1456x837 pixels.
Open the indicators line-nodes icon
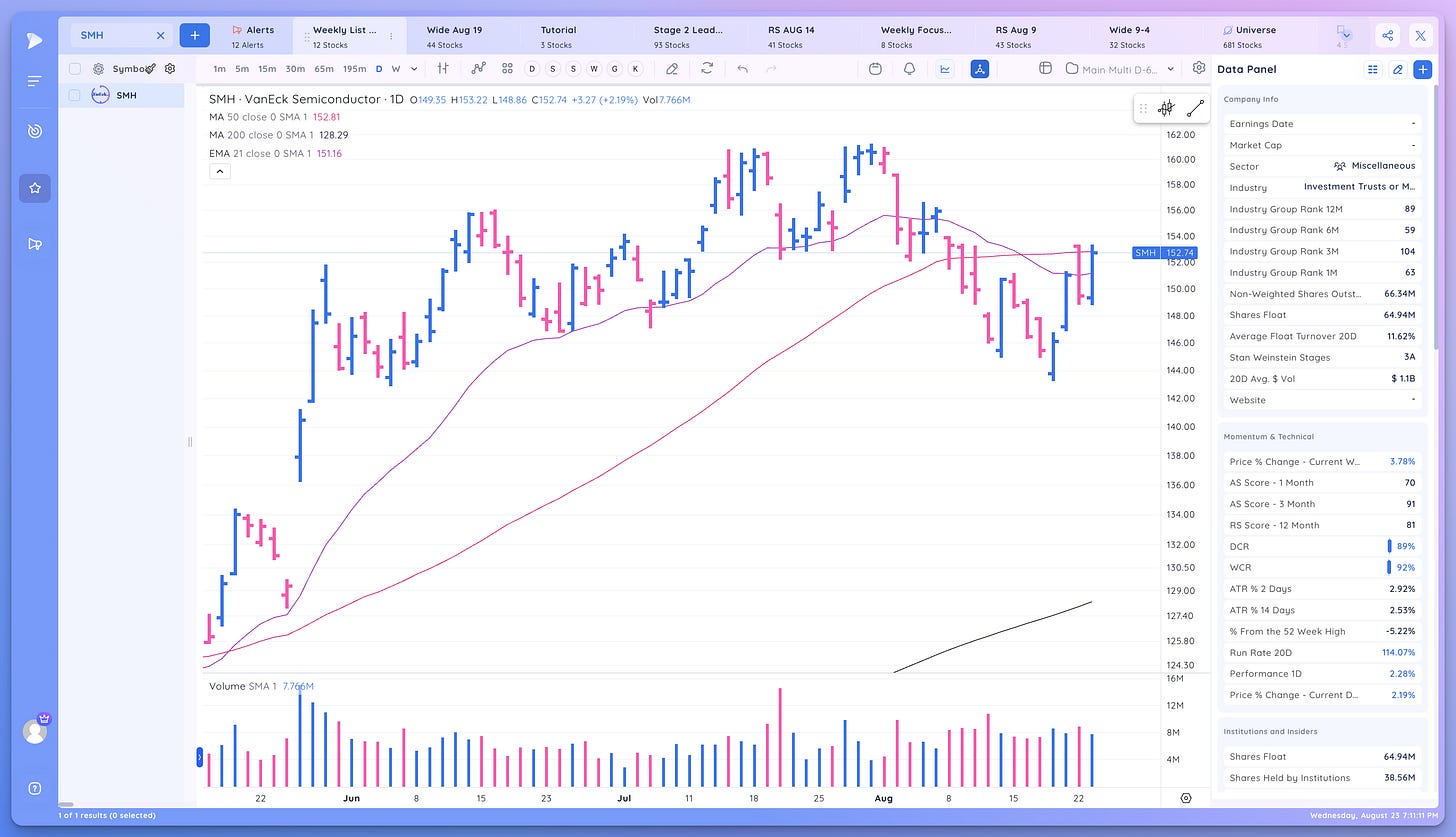point(479,69)
